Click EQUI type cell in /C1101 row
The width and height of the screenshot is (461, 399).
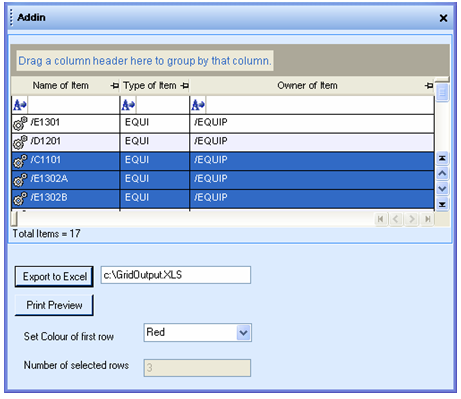pyautogui.click(x=155, y=161)
